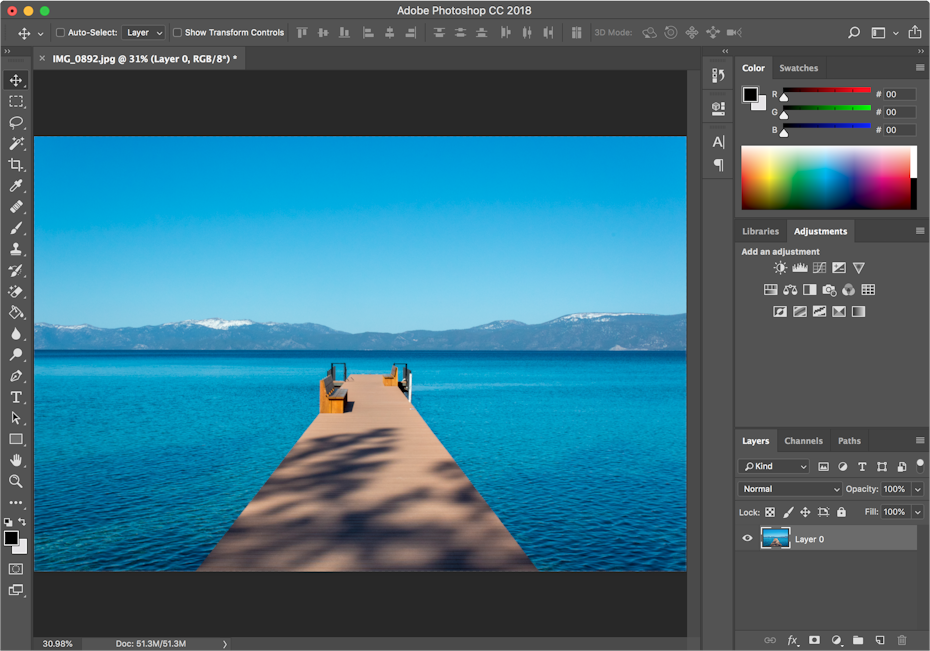Select the Hand tool
Image resolution: width=930 pixels, height=651 pixels.
pyautogui.click(x=16, y=460)
